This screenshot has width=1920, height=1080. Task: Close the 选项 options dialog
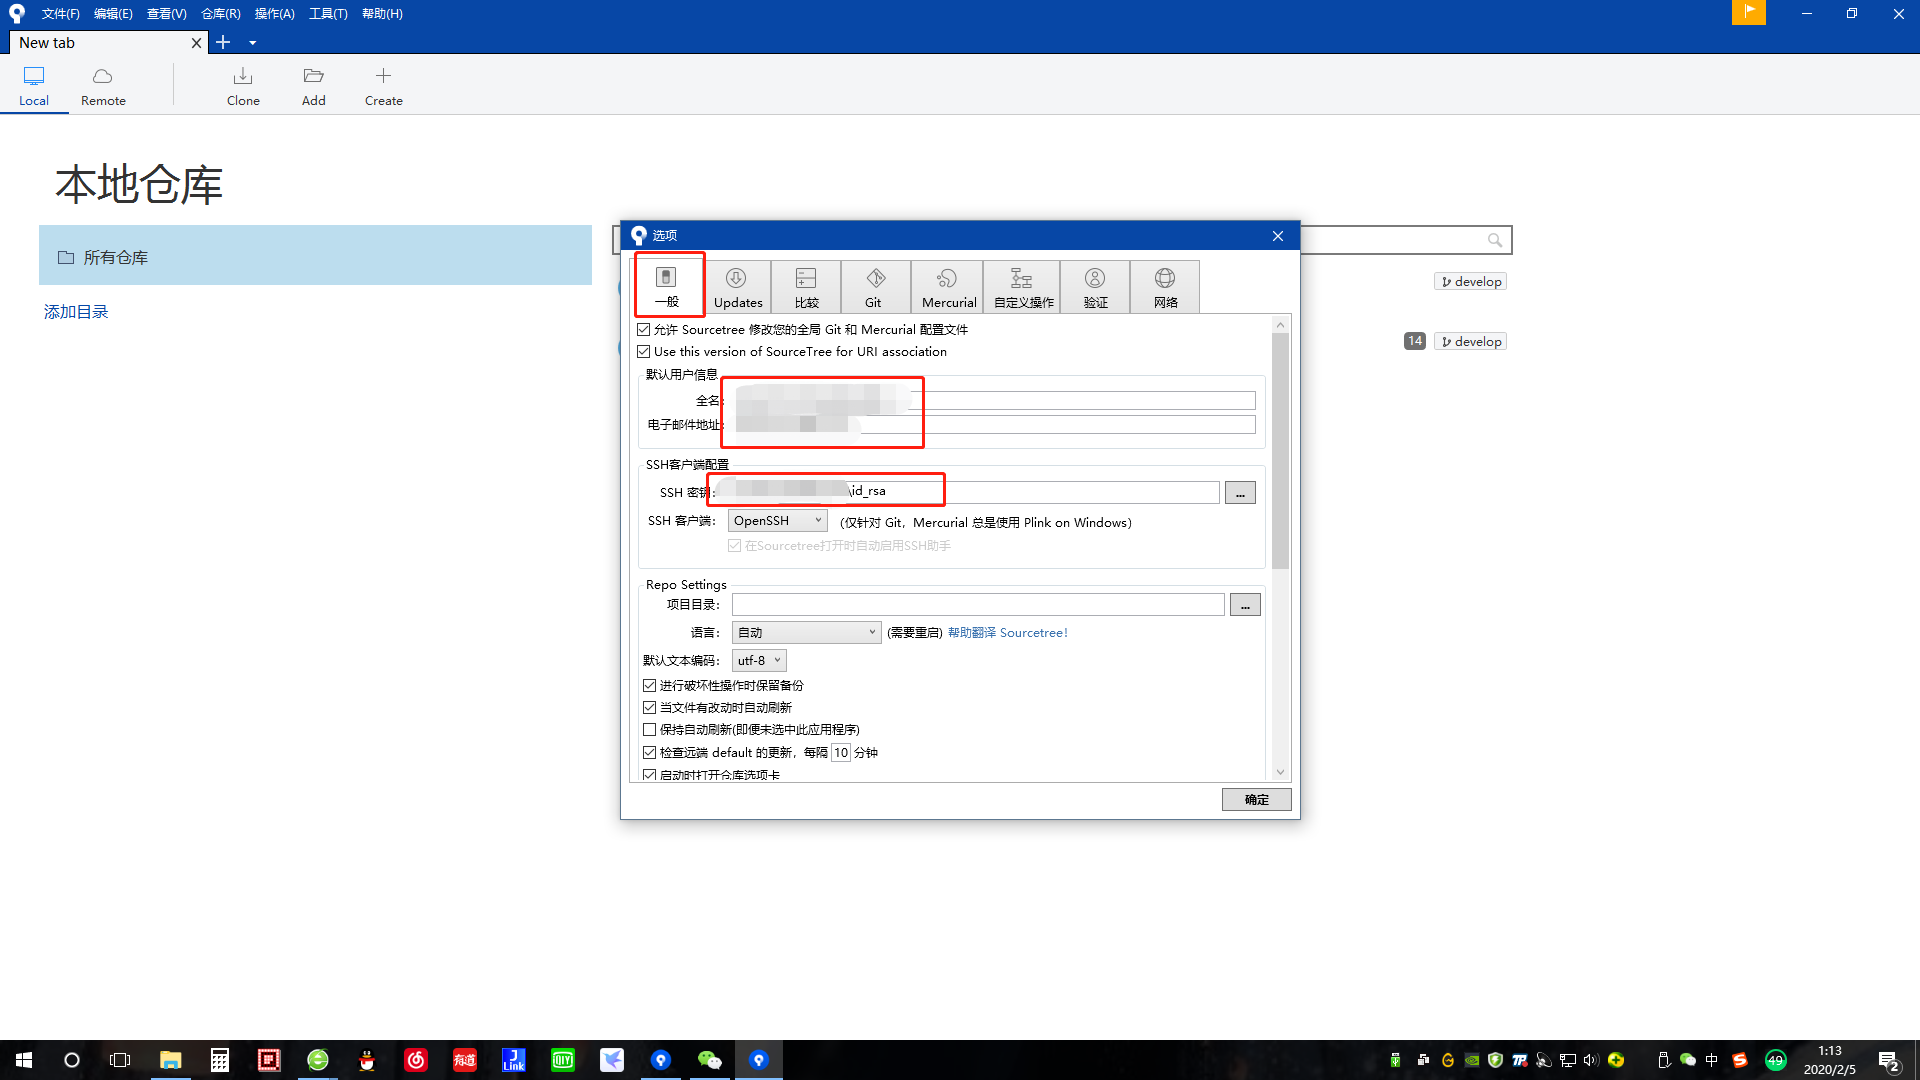pos(1277,236)
